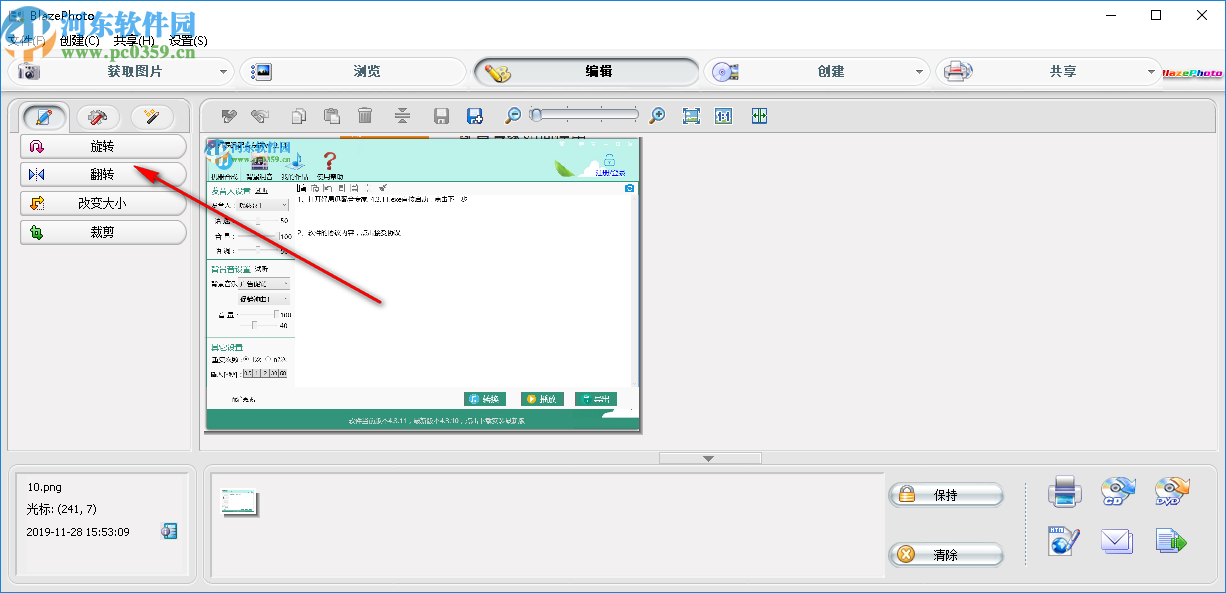The height and width of the screenshot is (593, 1226).
Task: Burn photos to CD using the CD icon
Action: (x=1117, y=491)
